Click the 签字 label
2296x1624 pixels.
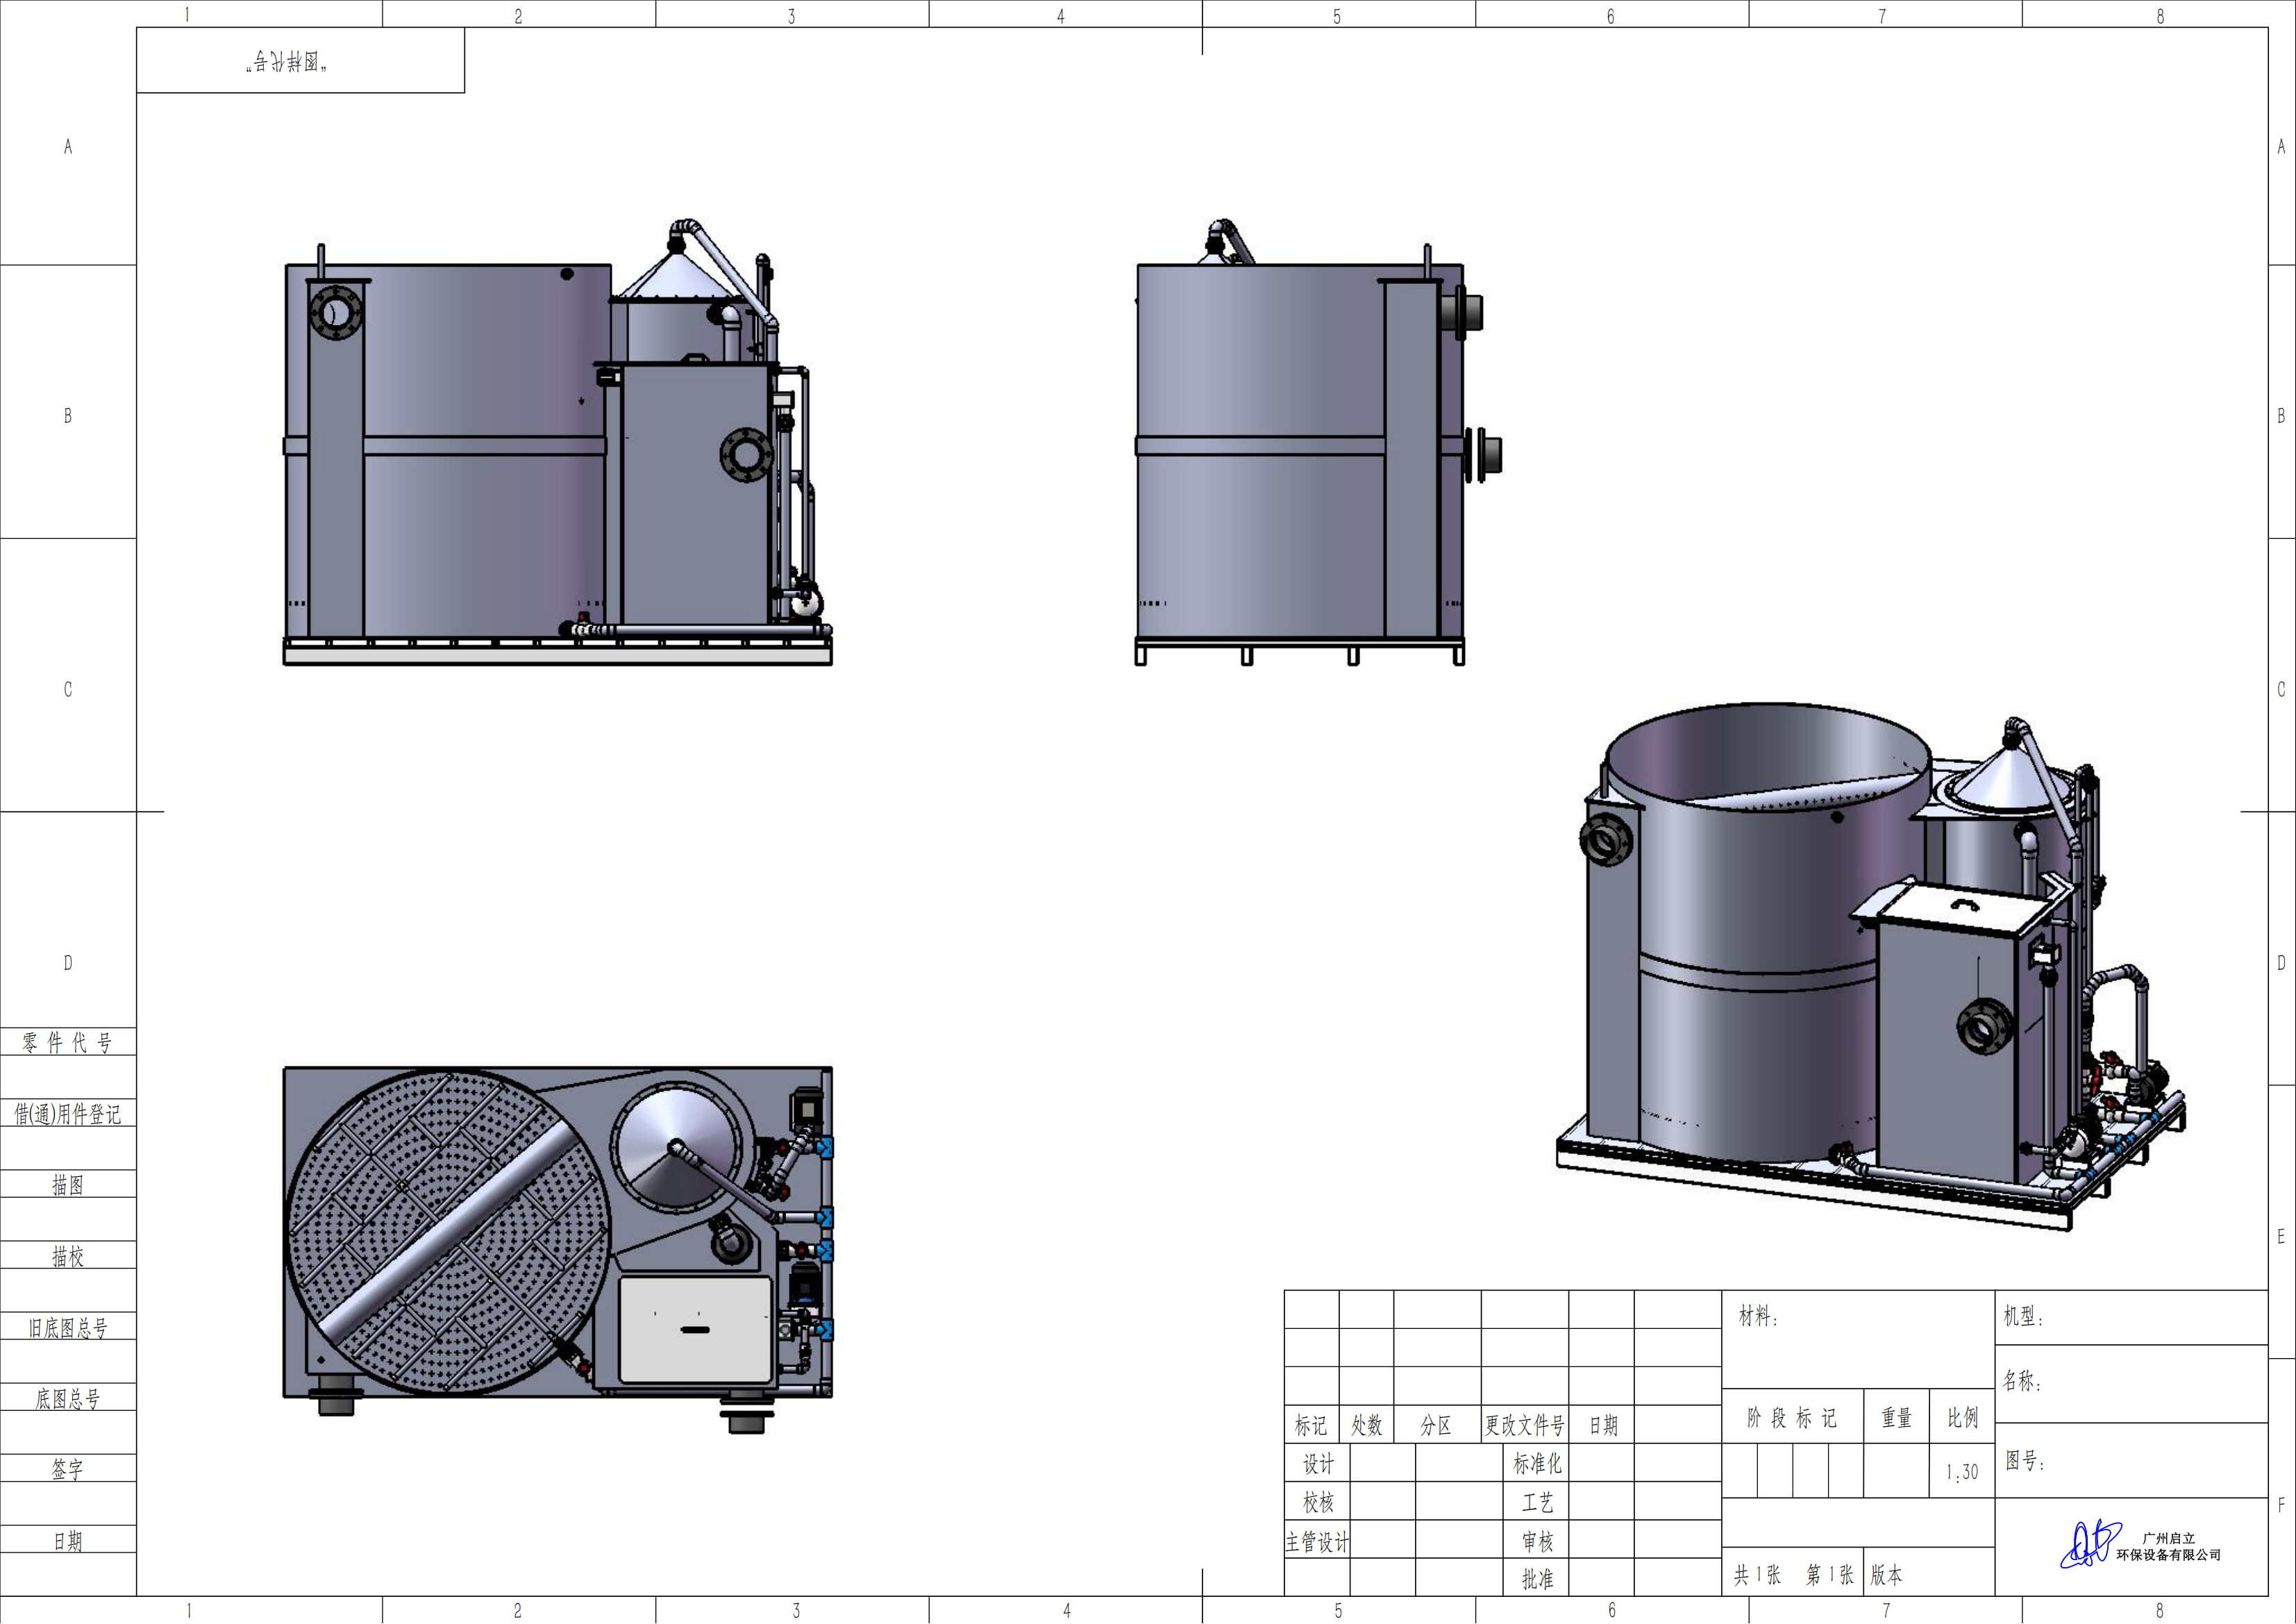(68, 1469)
